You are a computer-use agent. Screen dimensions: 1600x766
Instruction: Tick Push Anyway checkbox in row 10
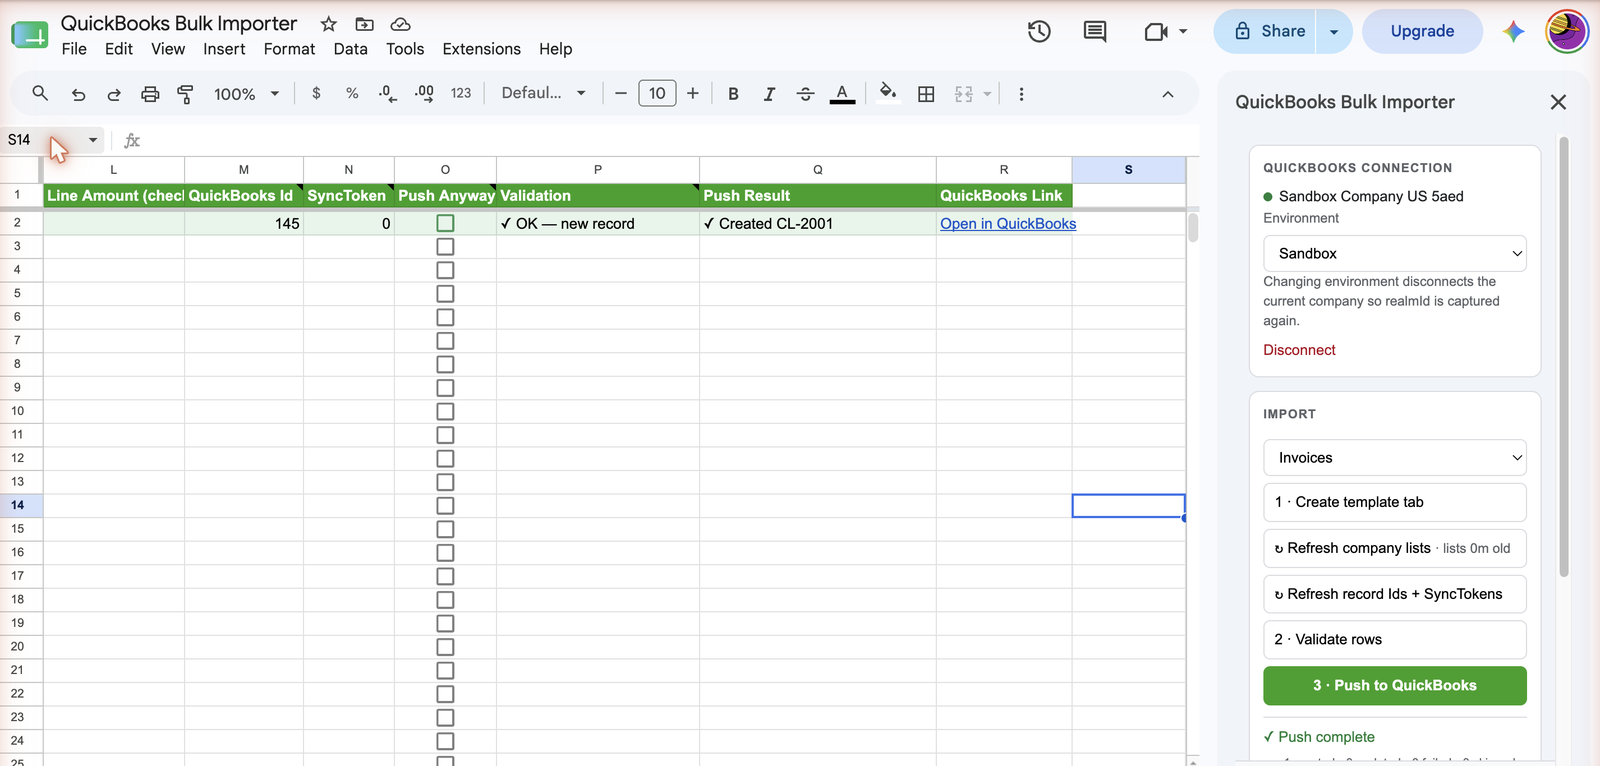click(445, 411)
